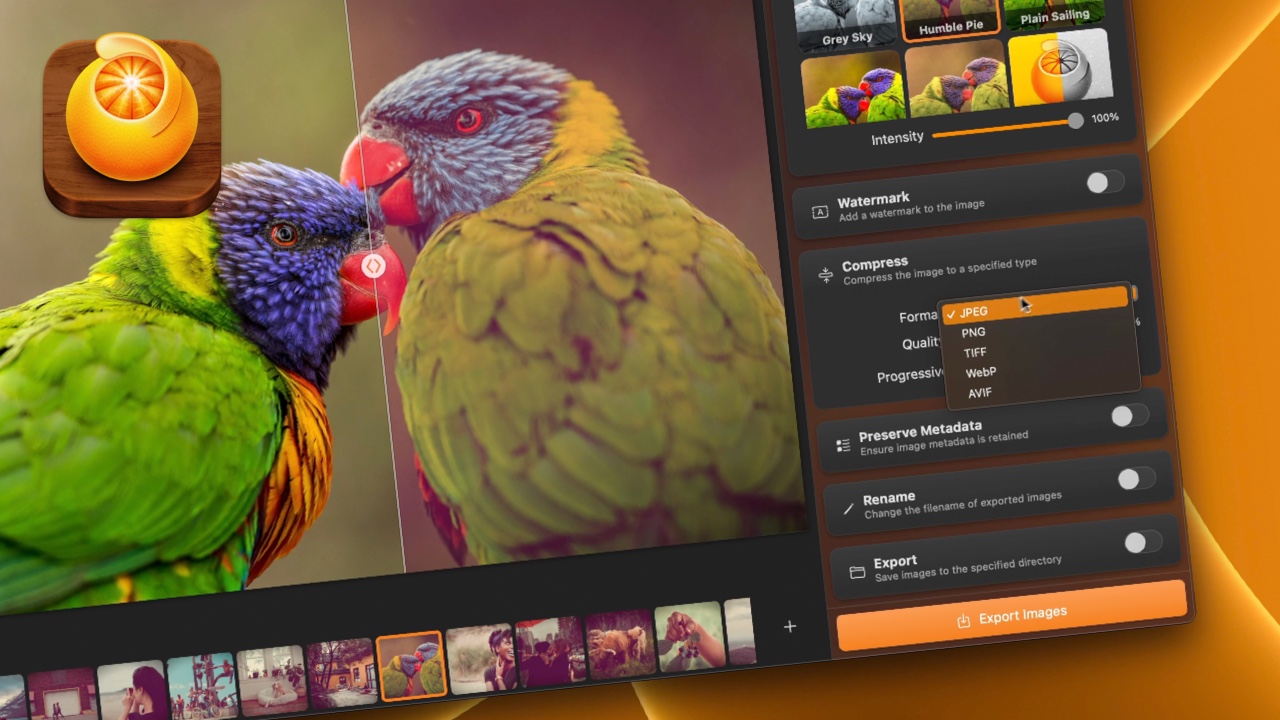Screen dimensions: 1280x720
Task: Select the filter preview below Grey Sky
Action: click(x=853, y=90)
